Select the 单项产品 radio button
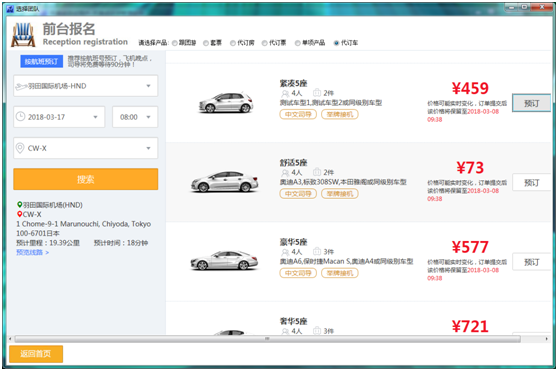 pos(298,43)
